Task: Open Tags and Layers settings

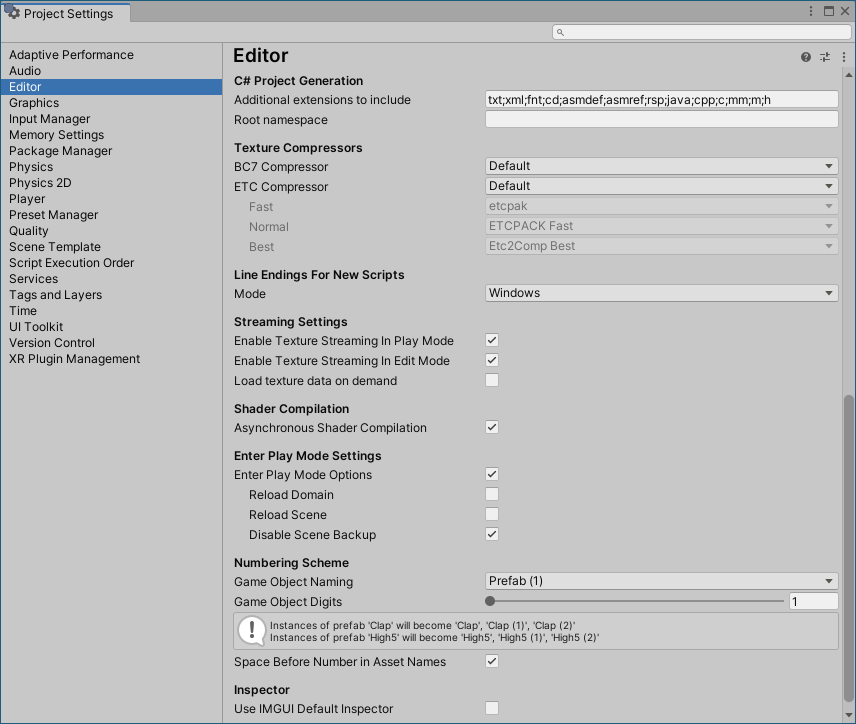Action: tap(111, 295)
